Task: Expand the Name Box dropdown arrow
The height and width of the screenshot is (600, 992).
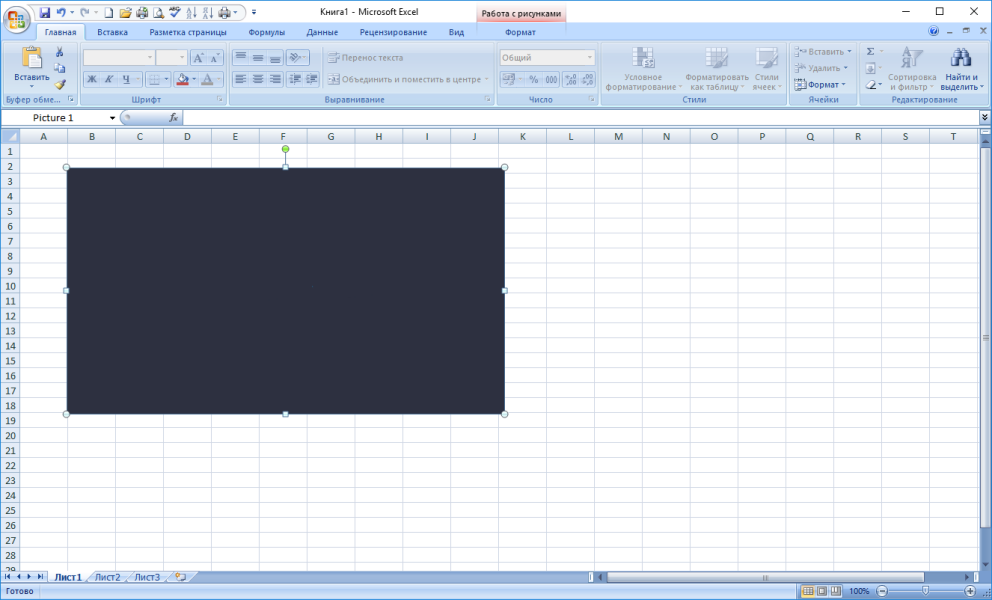Action: pyautogui.click(x=112, y=118)
